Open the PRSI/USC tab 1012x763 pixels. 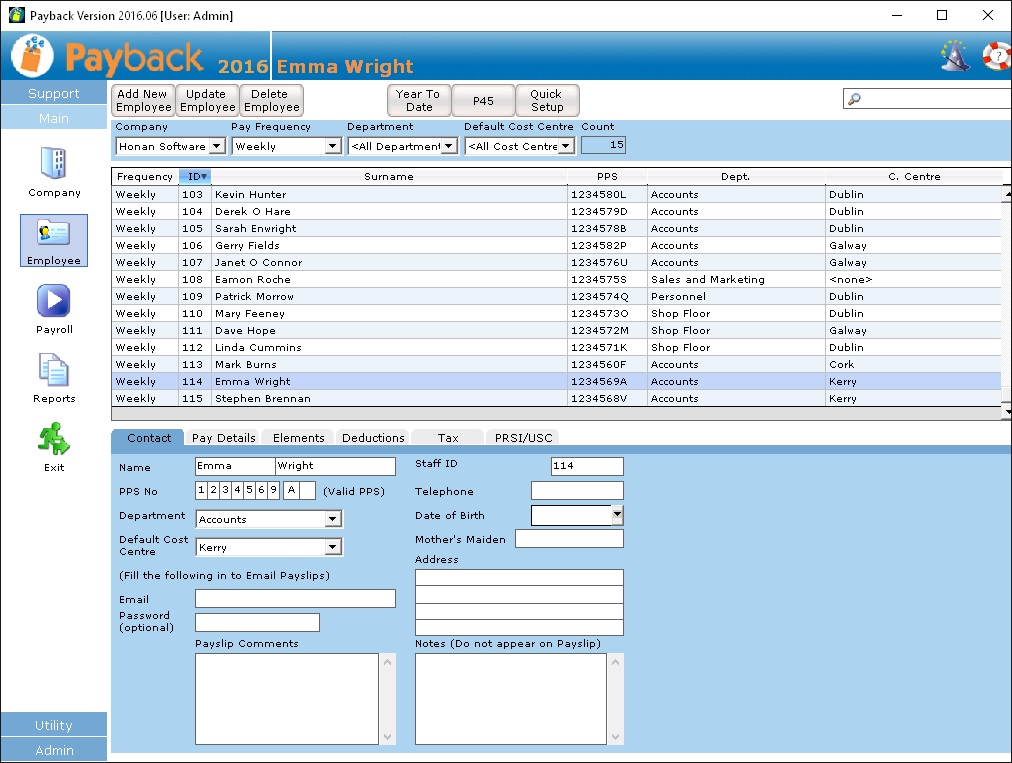click(x=522, y=438)
